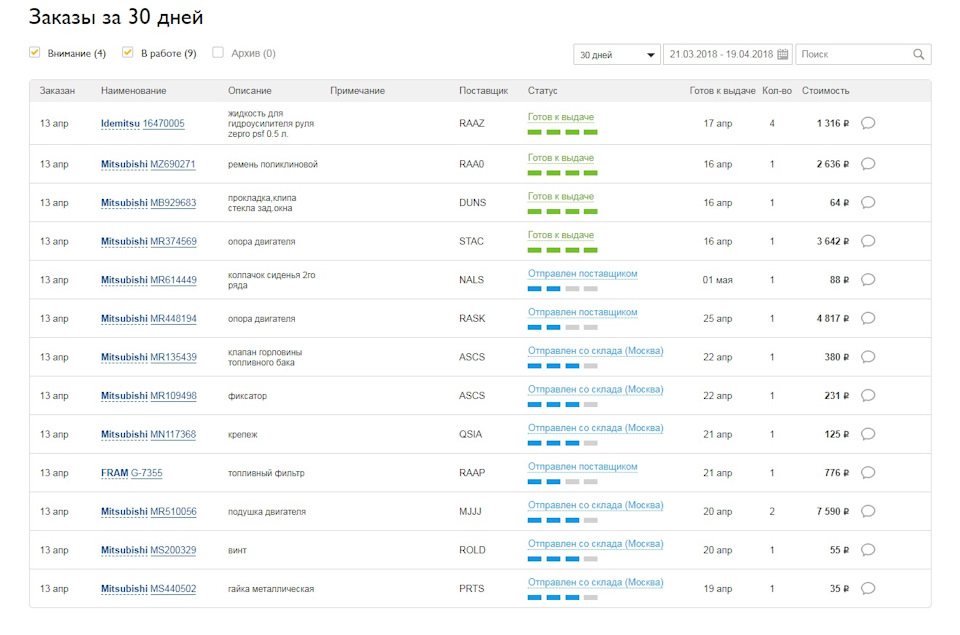
Task: Open the Mitsubishi MB929683 part link
Action: [149, 203]
